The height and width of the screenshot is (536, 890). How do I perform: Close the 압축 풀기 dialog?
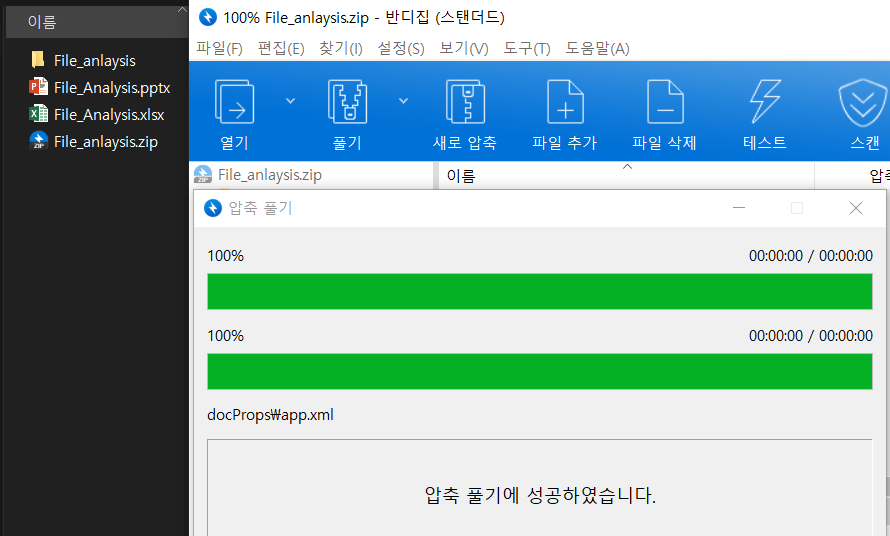click(x=856, y=208)
